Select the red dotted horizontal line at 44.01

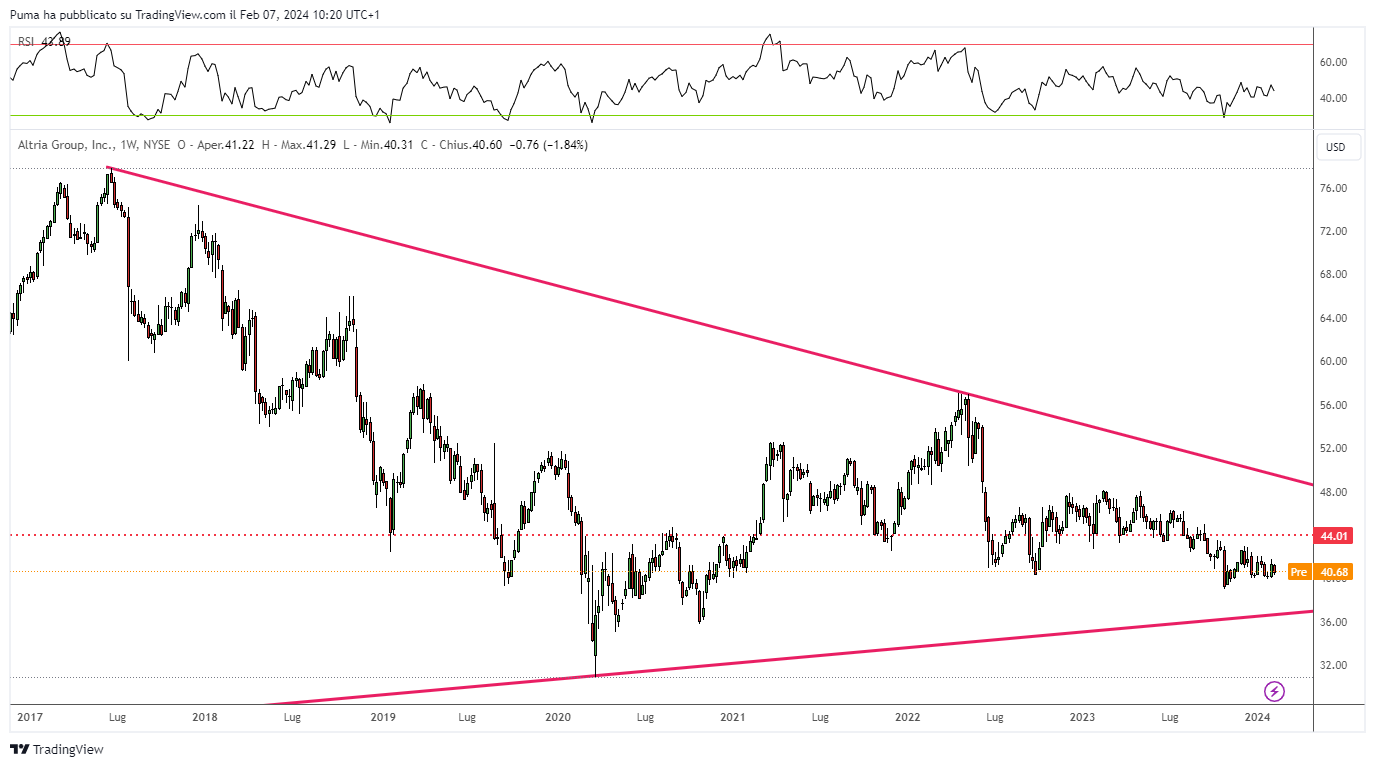point(660,535)
